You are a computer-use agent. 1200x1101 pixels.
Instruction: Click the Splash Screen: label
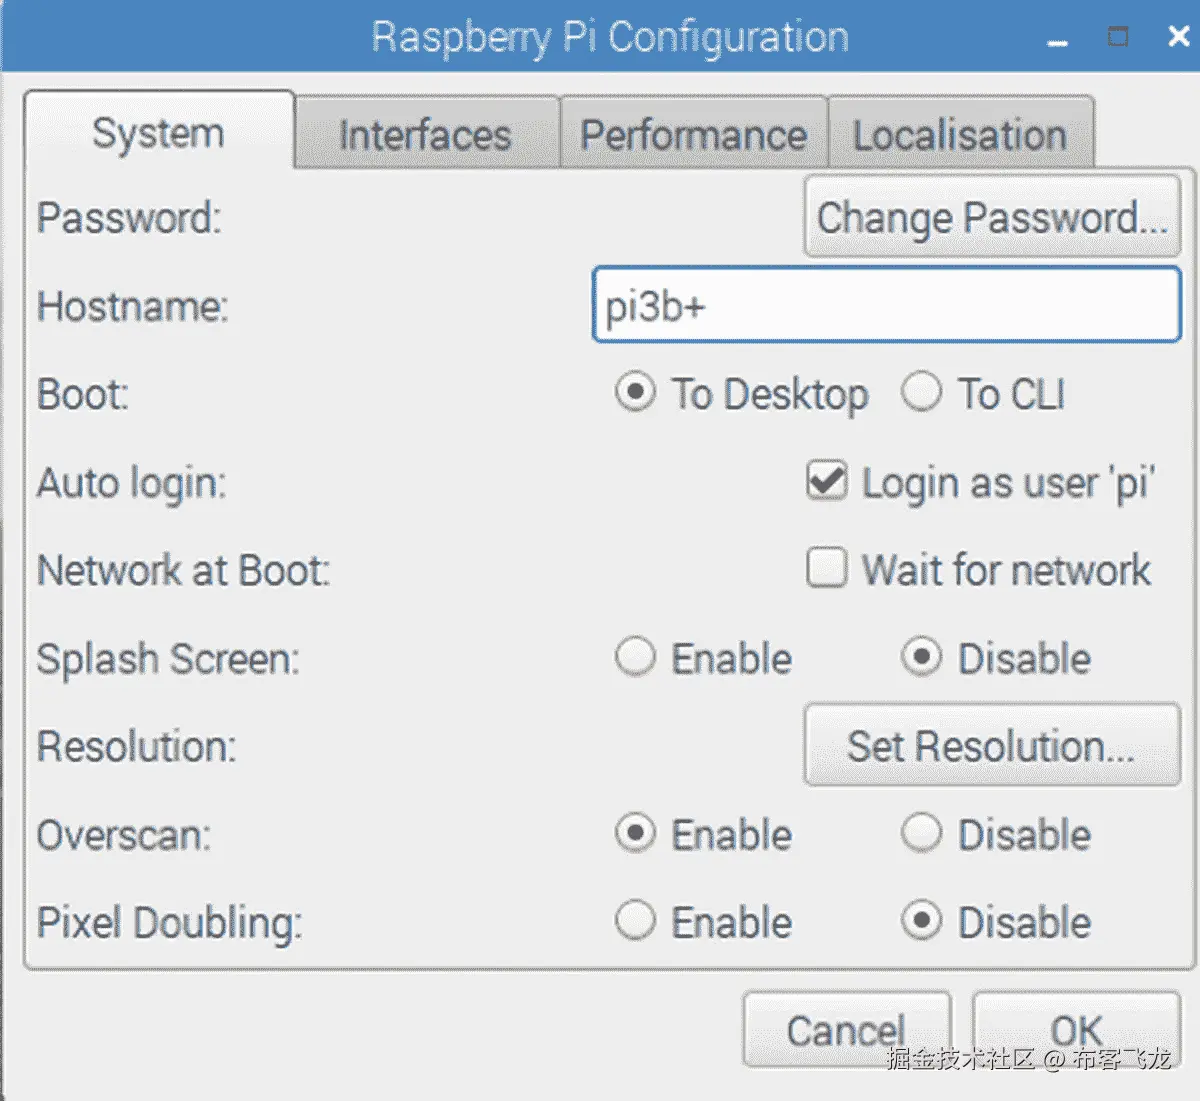pyautogui.click(x=168, y=658)
